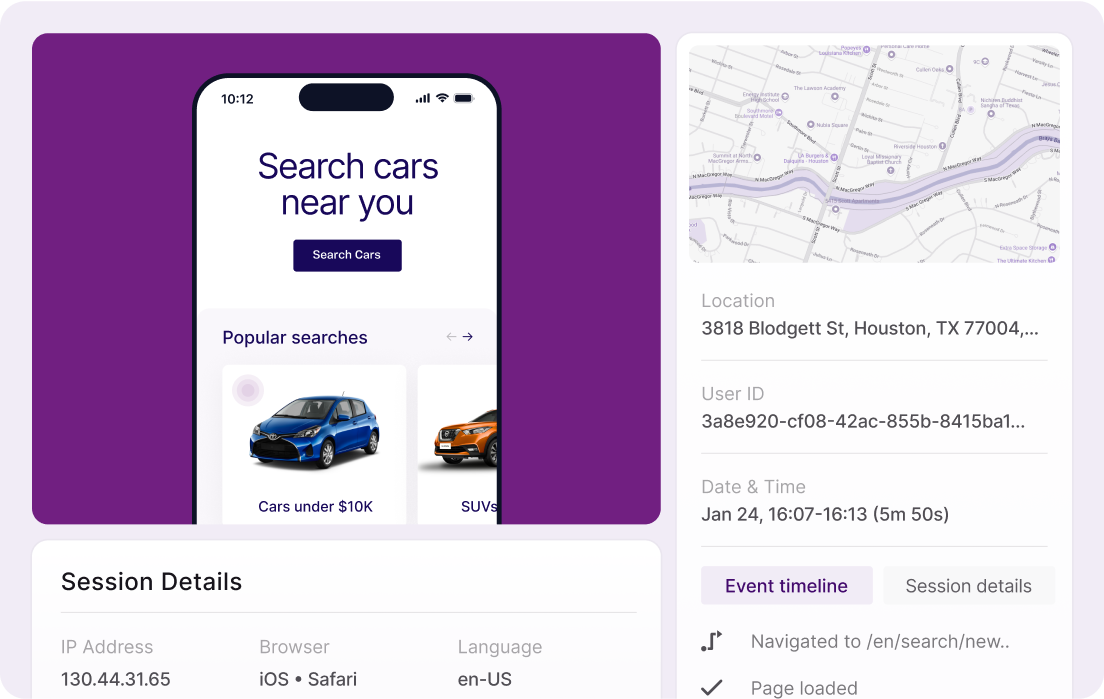Click the tap indicator circle on car card
The height and width of the screenshot is (699, 1104).
click(248, 390)
